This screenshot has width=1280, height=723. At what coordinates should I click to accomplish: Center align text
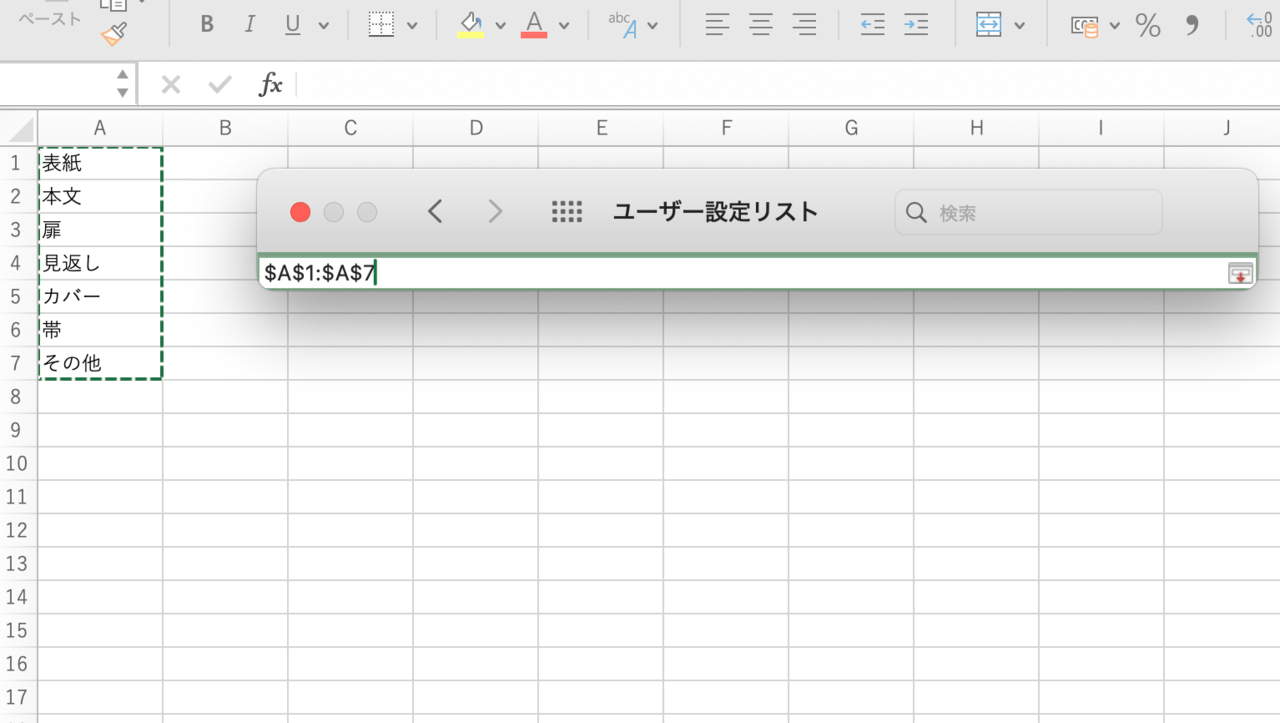[761, 25]
